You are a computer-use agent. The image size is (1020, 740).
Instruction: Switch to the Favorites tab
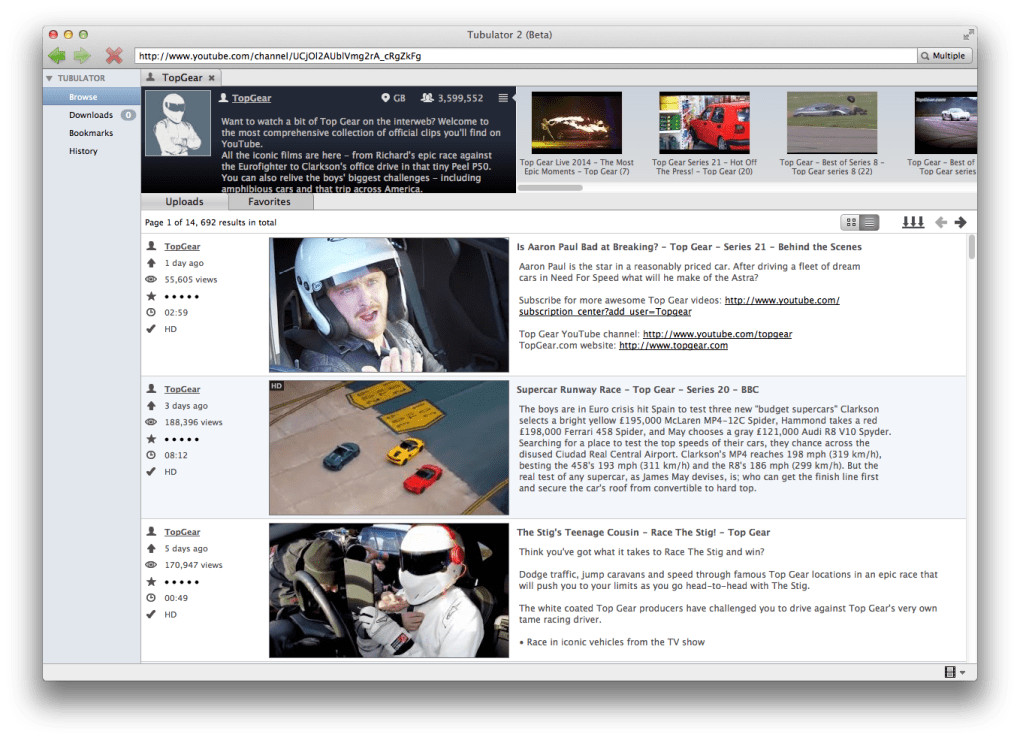pos(269,202)
